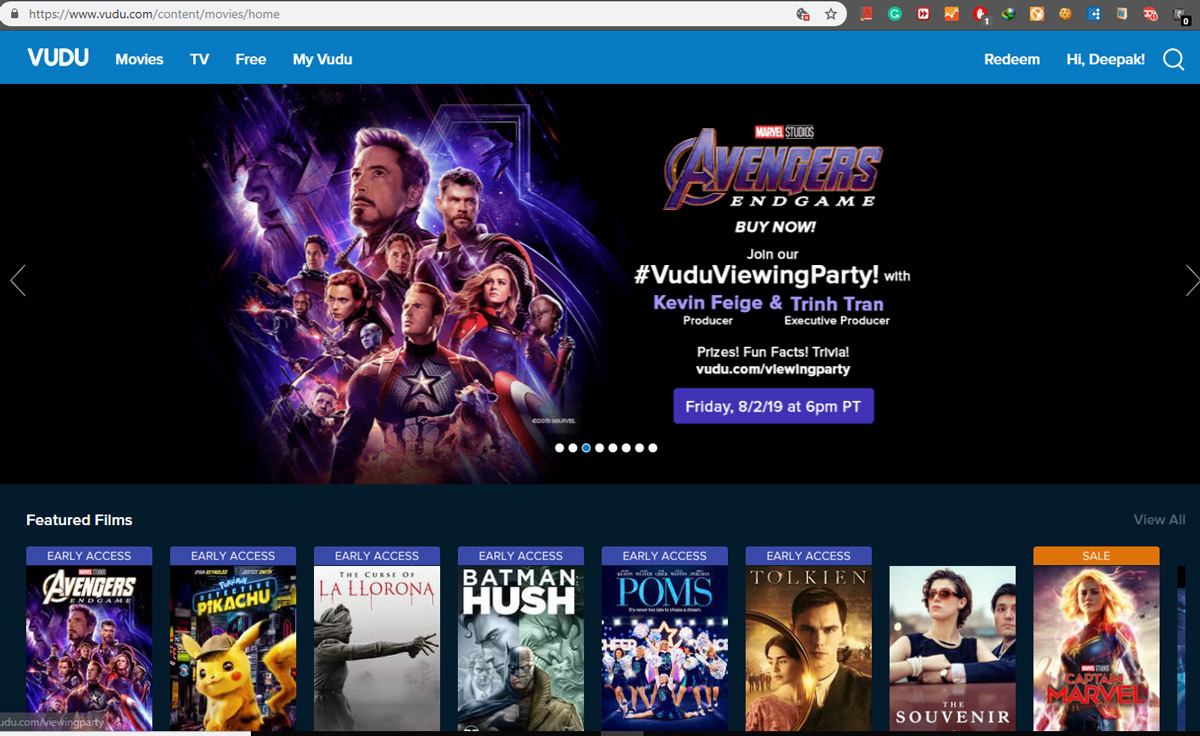The width and height of the screenshot is (1200, 736).
Task: Click the red stop-hand ad blocker extension
Action: 981,14
